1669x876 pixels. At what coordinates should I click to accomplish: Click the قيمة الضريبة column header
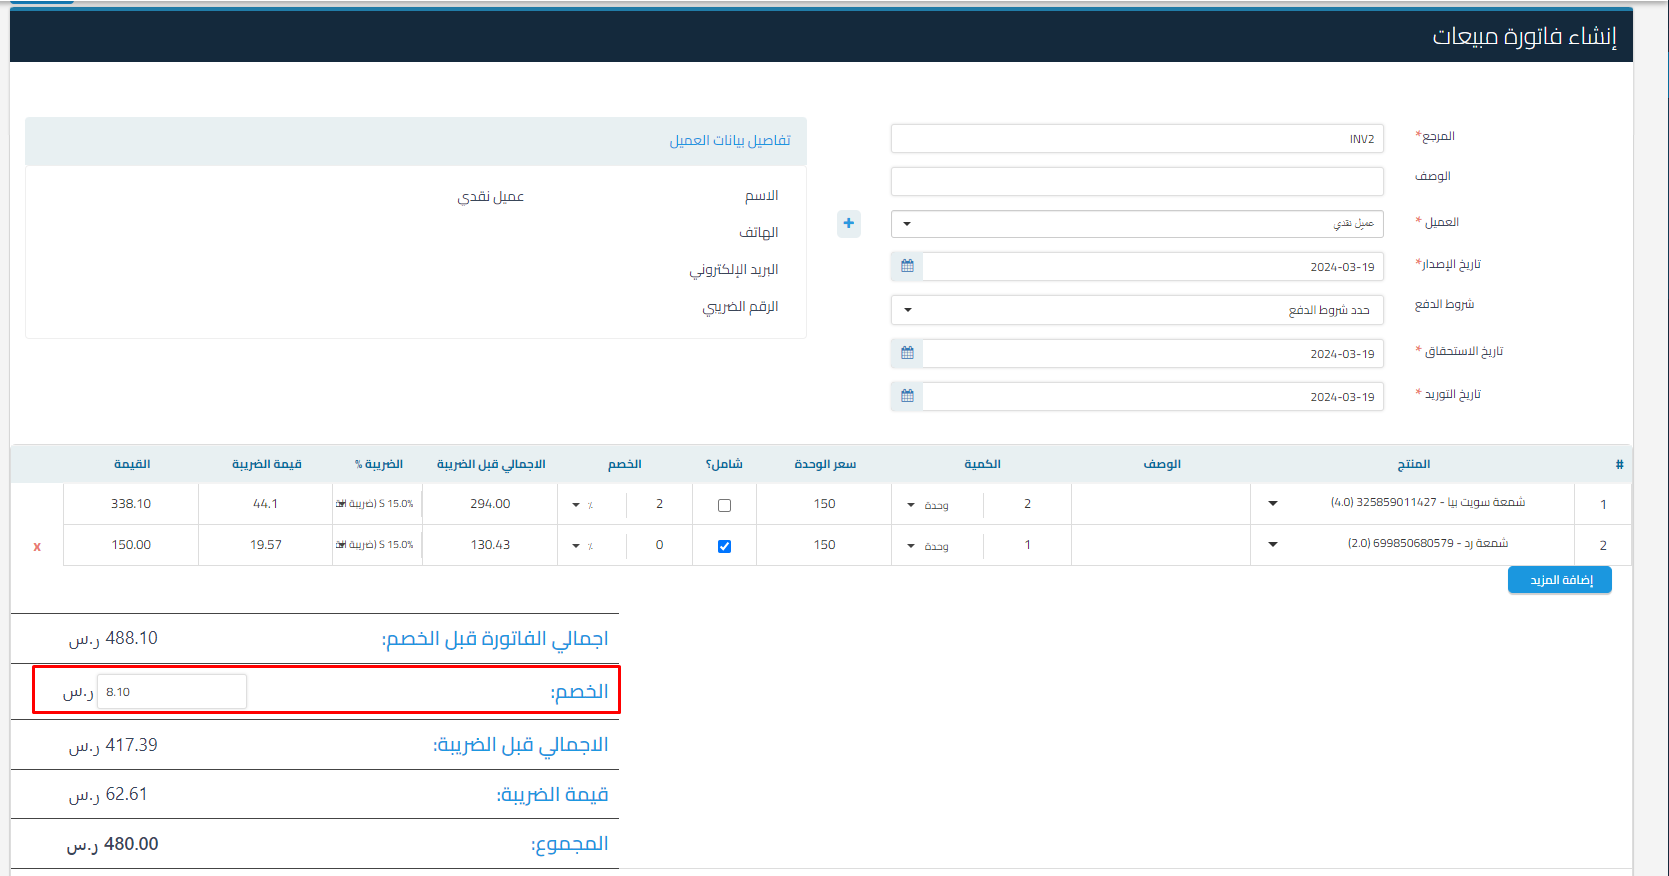click(x=267, y=464)
